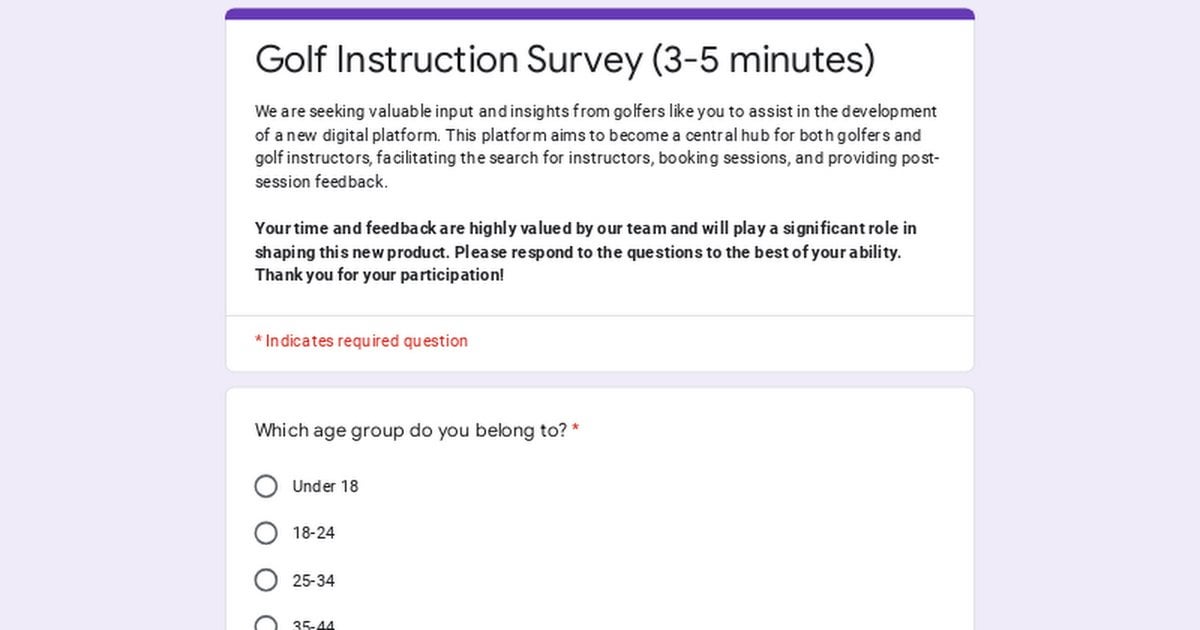This screenshot has height=630, width=1200.
Task: Click the "18-24" option label text
Action: coord(313,533)
